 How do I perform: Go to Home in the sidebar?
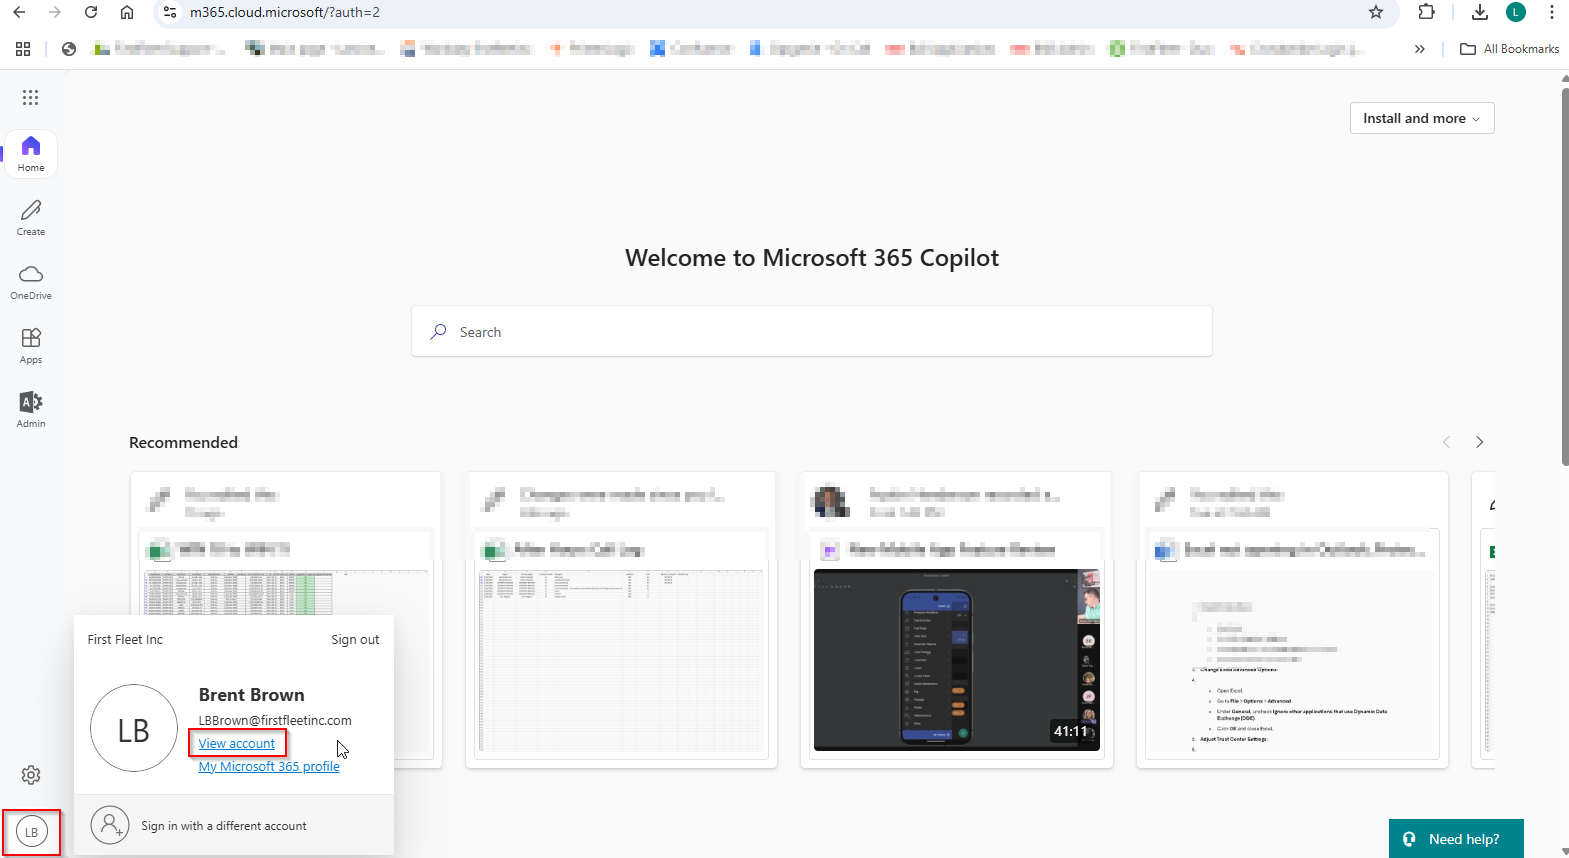(31, 154)
